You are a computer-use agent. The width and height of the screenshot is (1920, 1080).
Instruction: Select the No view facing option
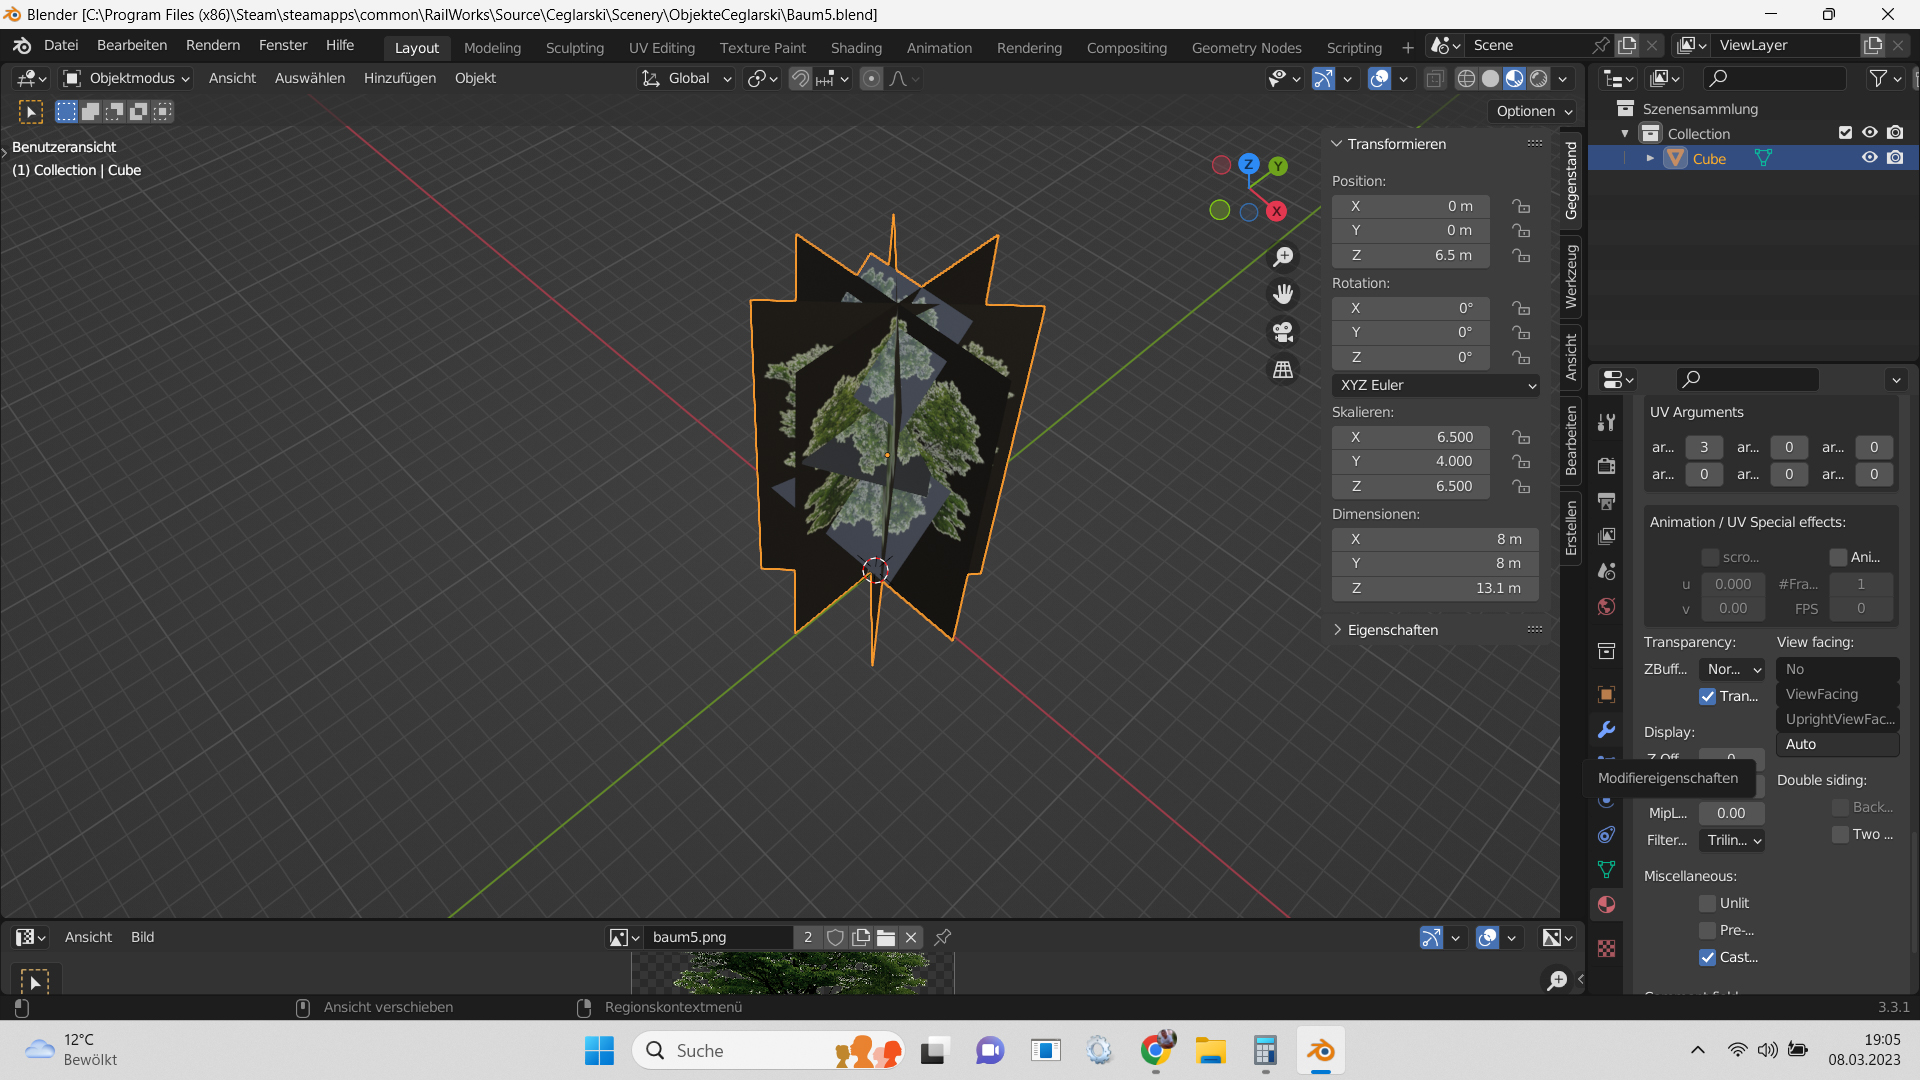[x=1838, y=669]
